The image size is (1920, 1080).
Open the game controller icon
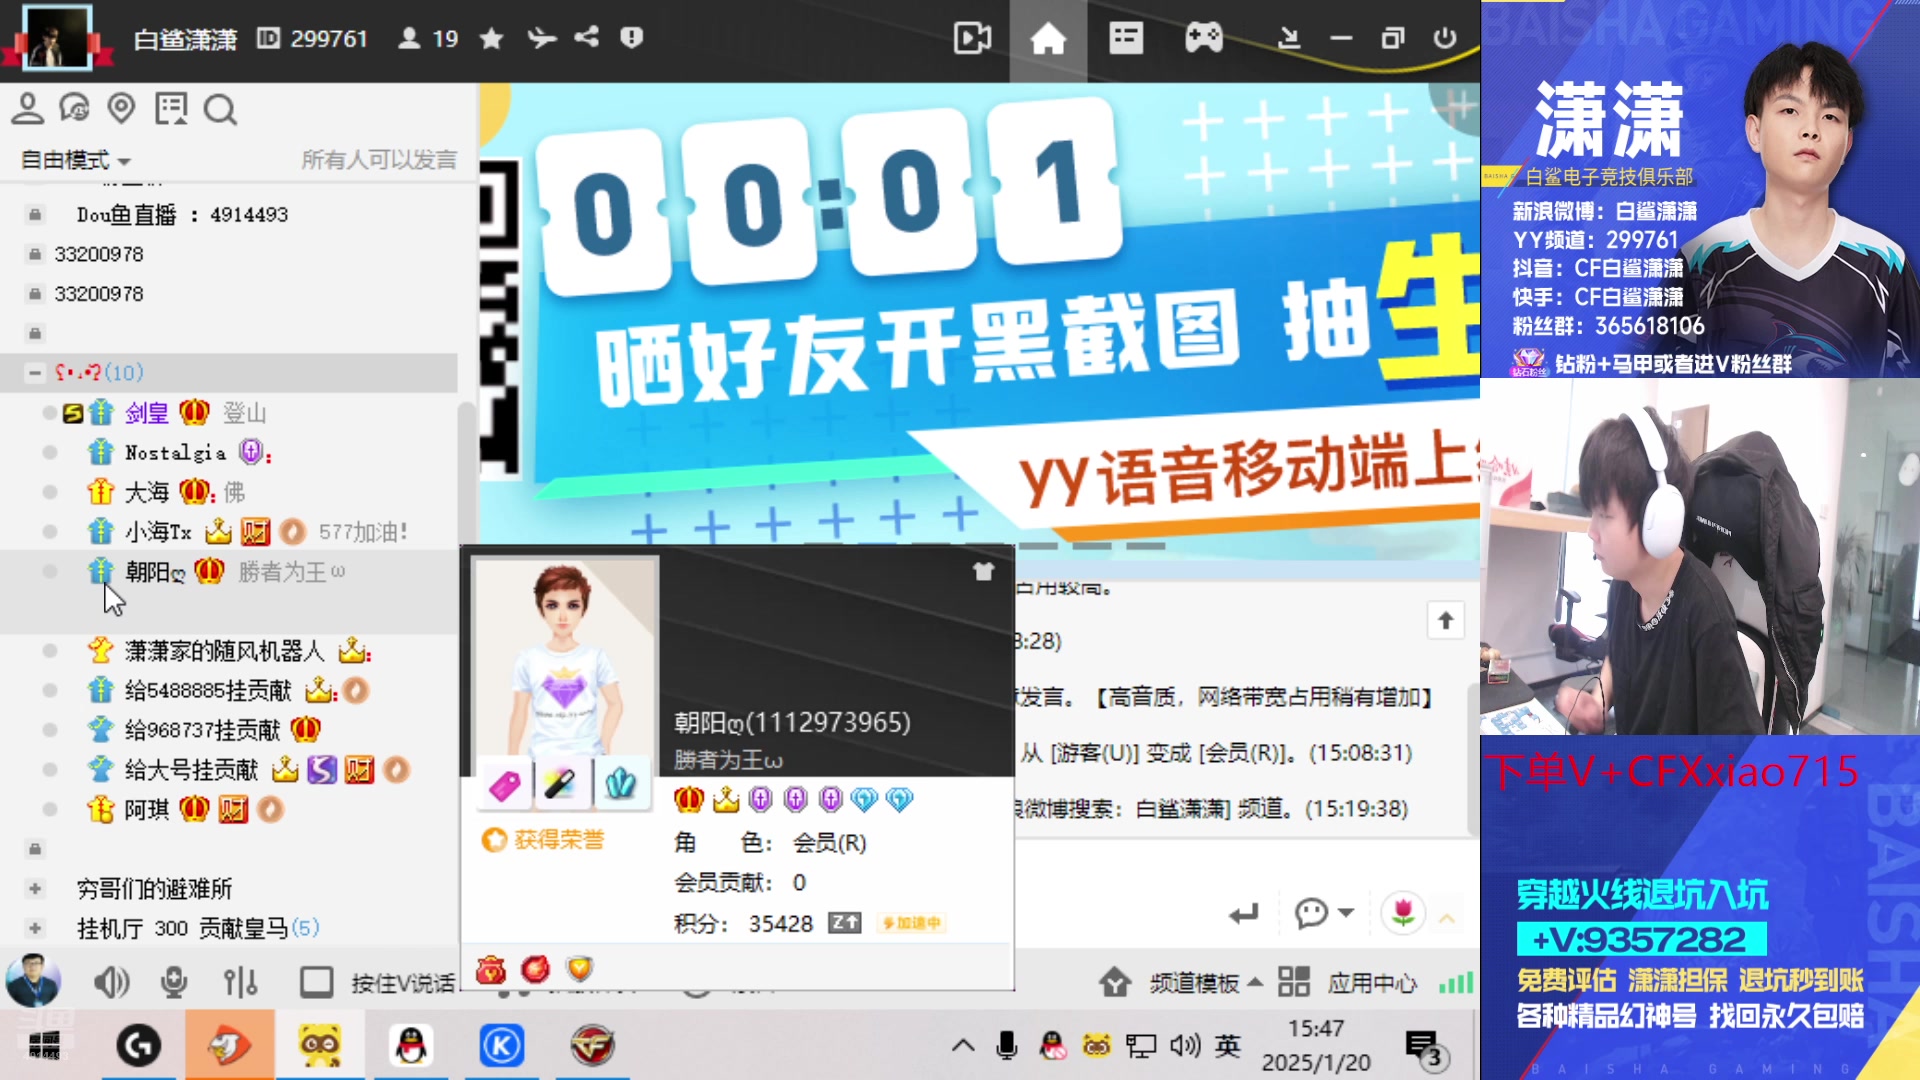pos(1204,39)
